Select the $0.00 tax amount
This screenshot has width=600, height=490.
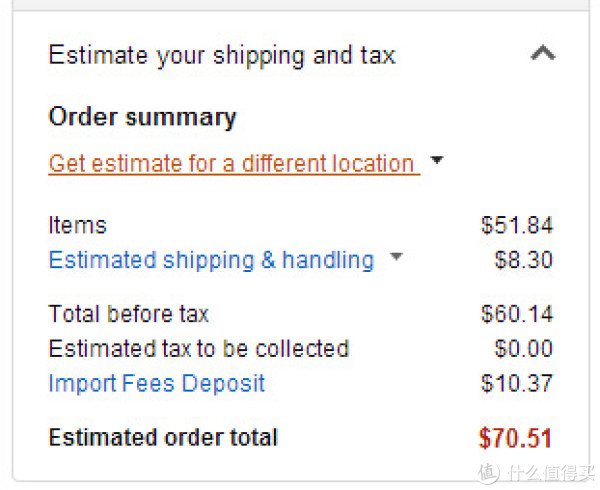[x=523, y=348]
